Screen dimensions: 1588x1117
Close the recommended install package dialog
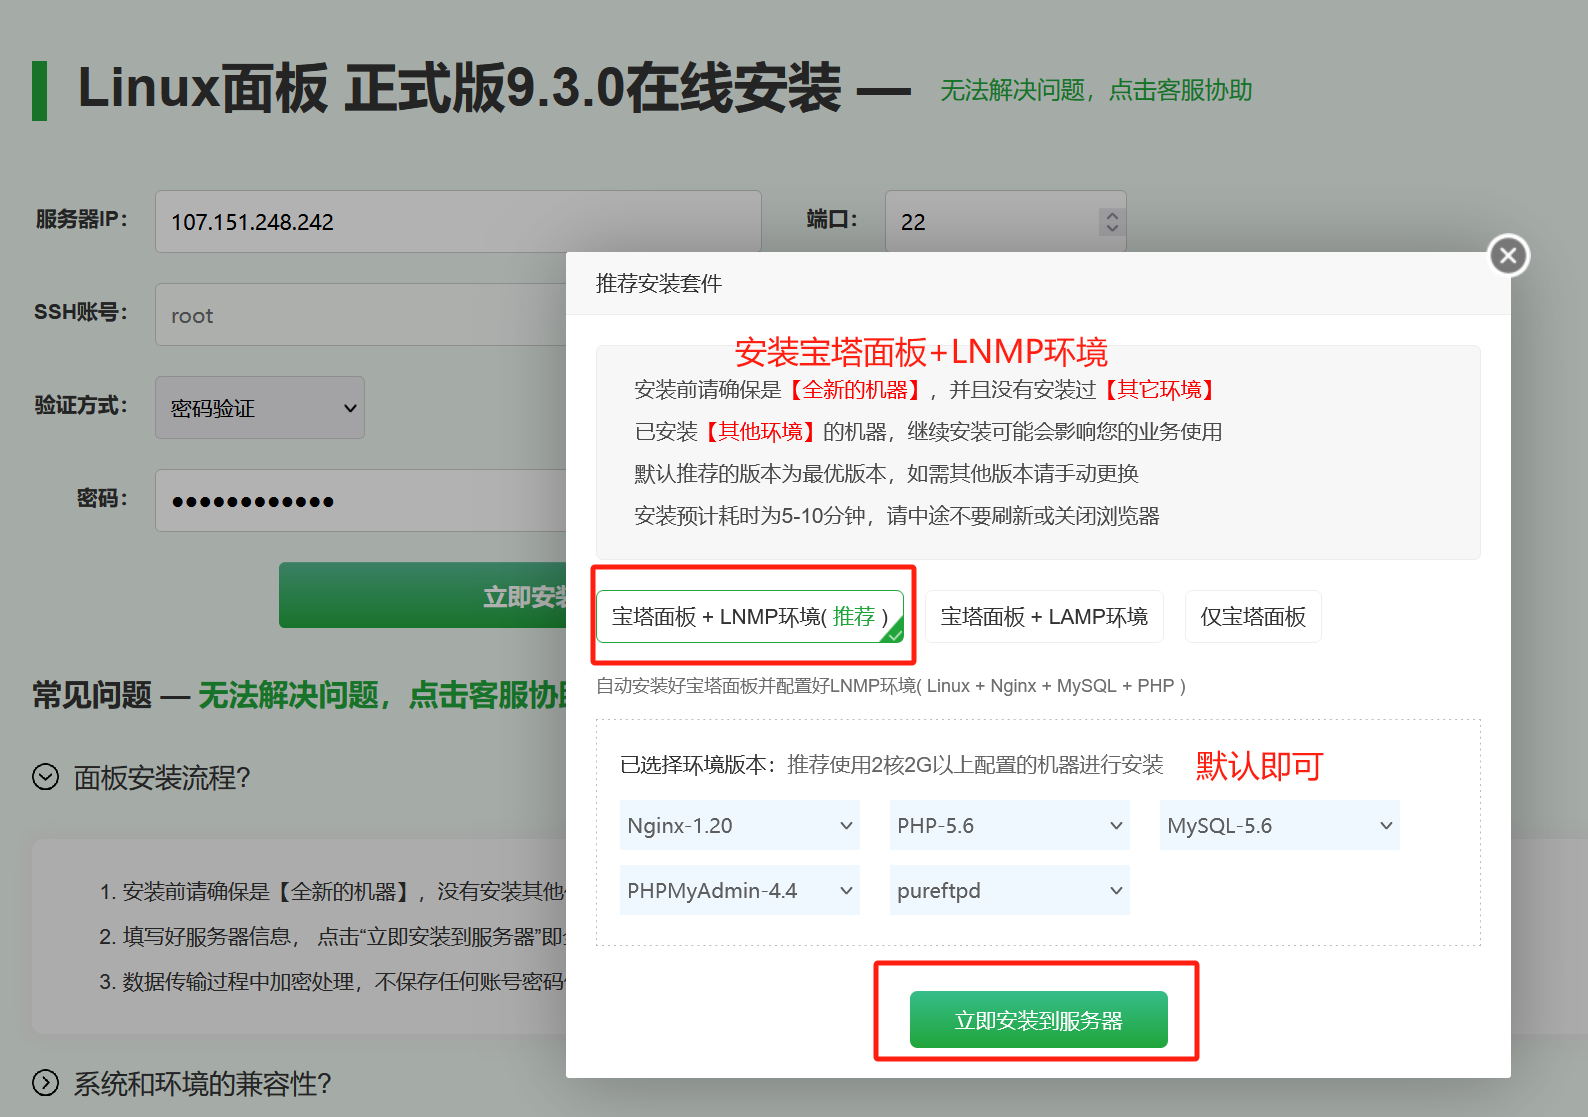[1509, 256]
